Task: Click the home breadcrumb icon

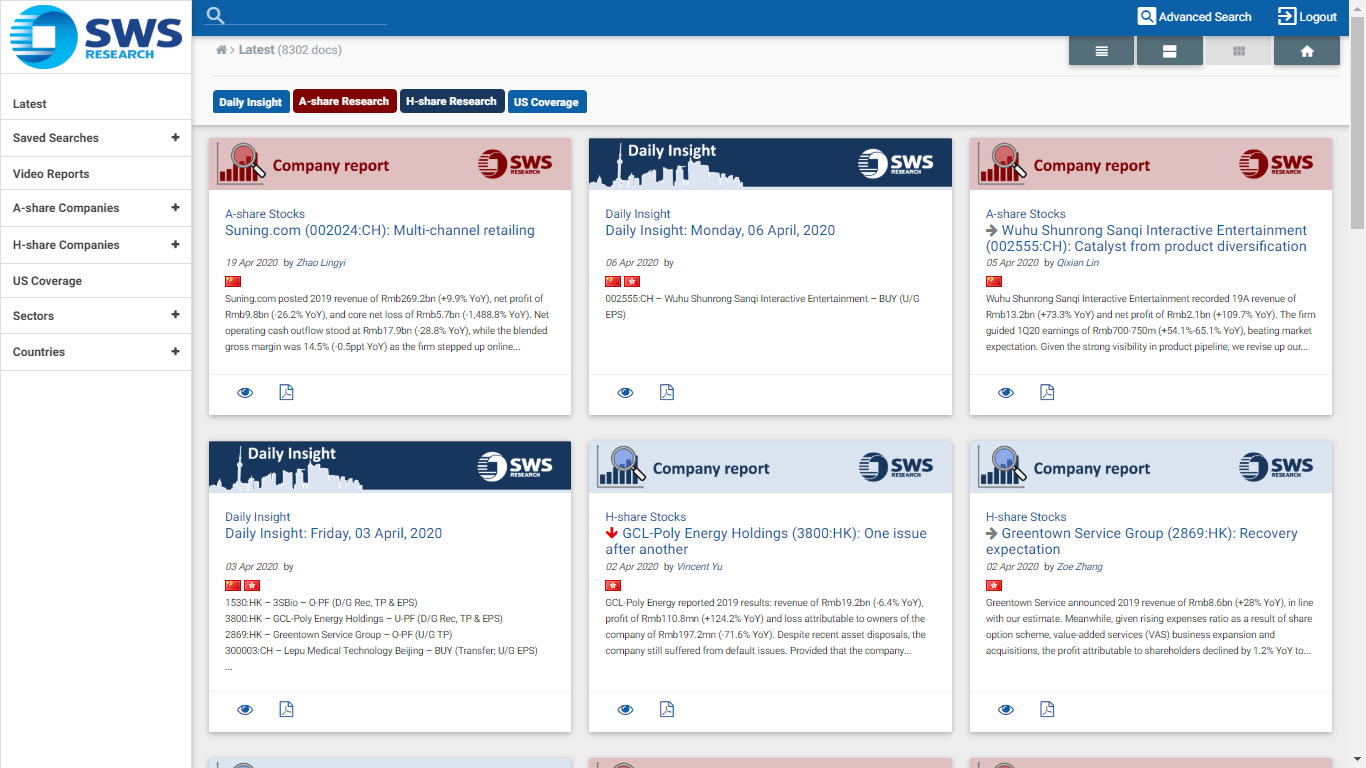Action: [221, 50]
